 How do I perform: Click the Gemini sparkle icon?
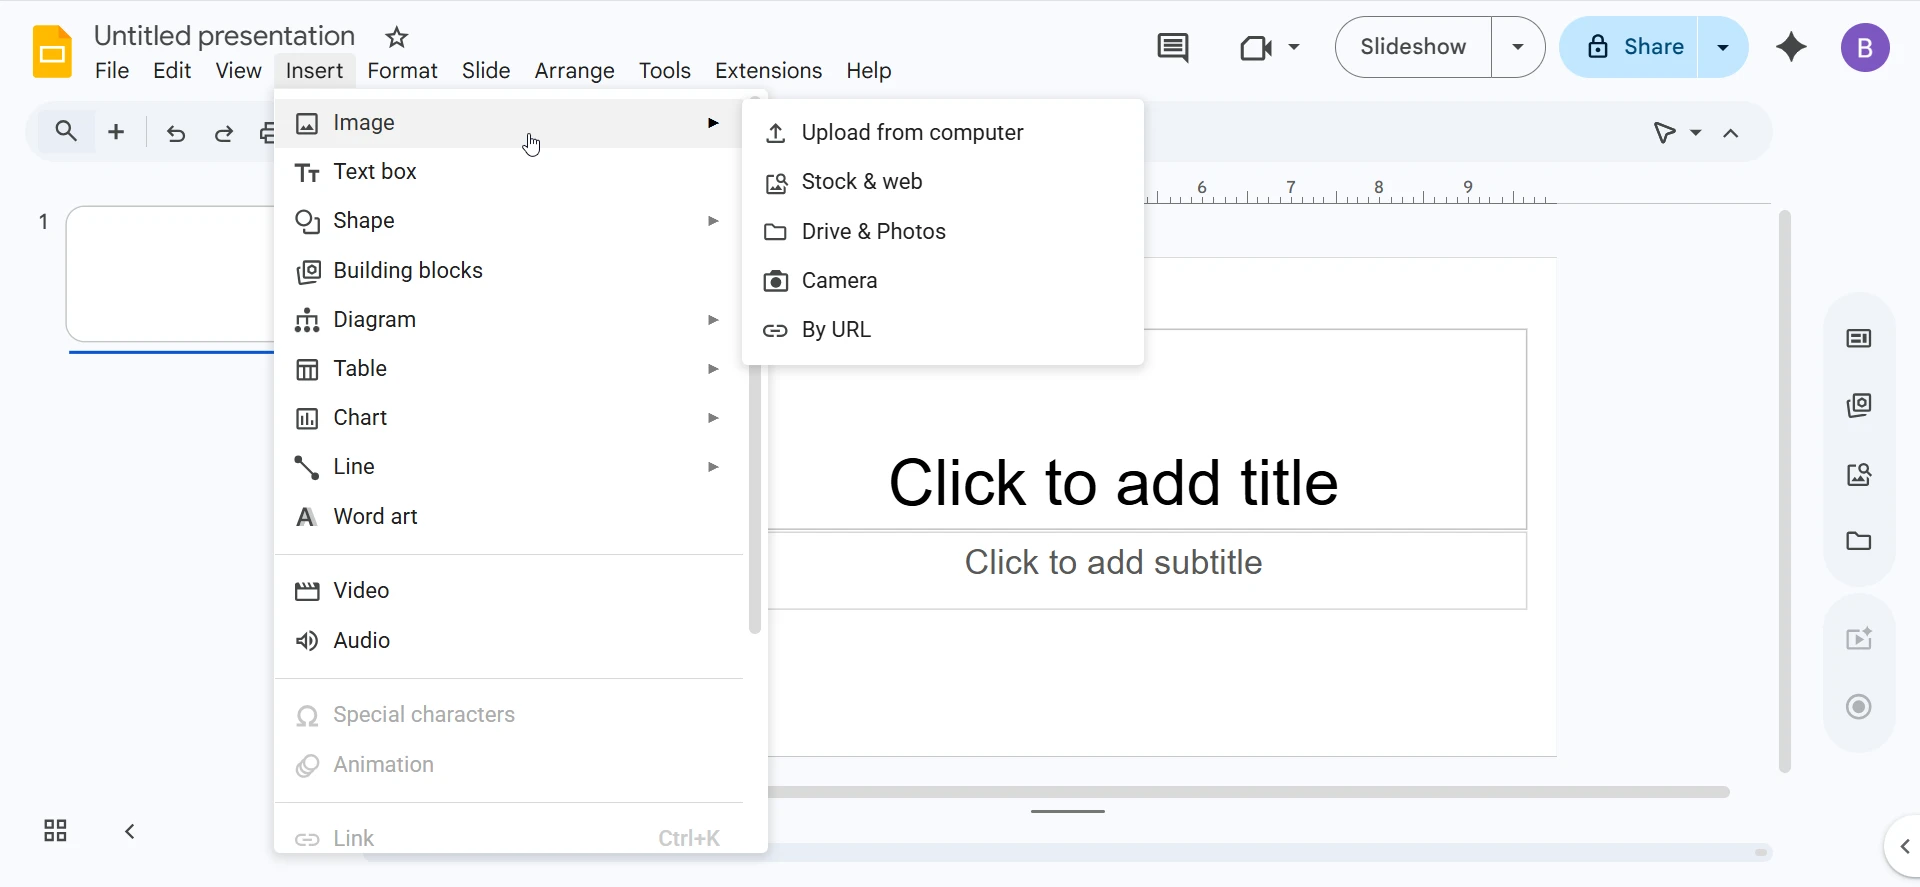(1791, 47)
